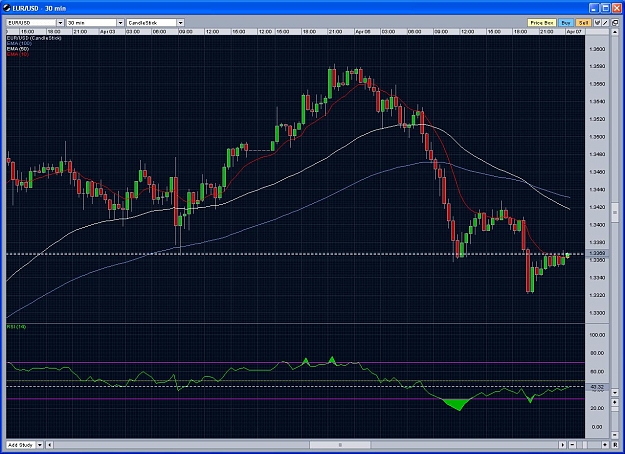
Task: Click the 1.3600 price axis label
Action: (597, 49)
